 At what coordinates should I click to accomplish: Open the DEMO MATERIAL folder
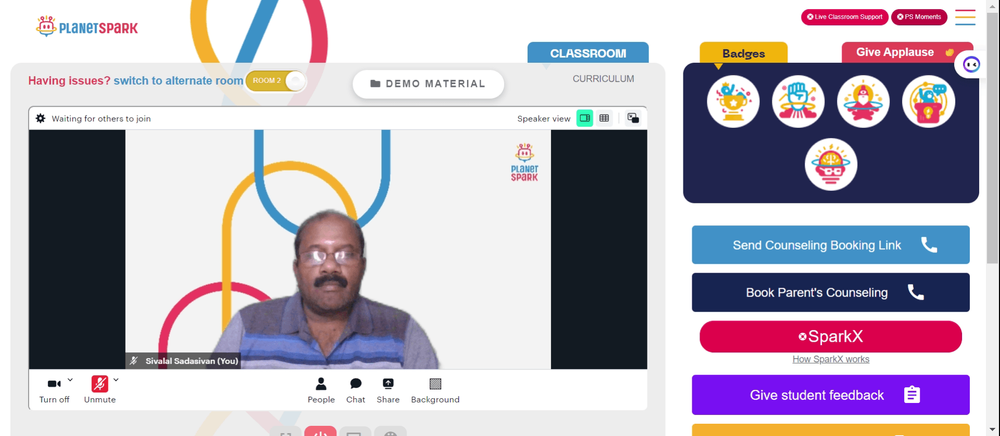(428, 84)
